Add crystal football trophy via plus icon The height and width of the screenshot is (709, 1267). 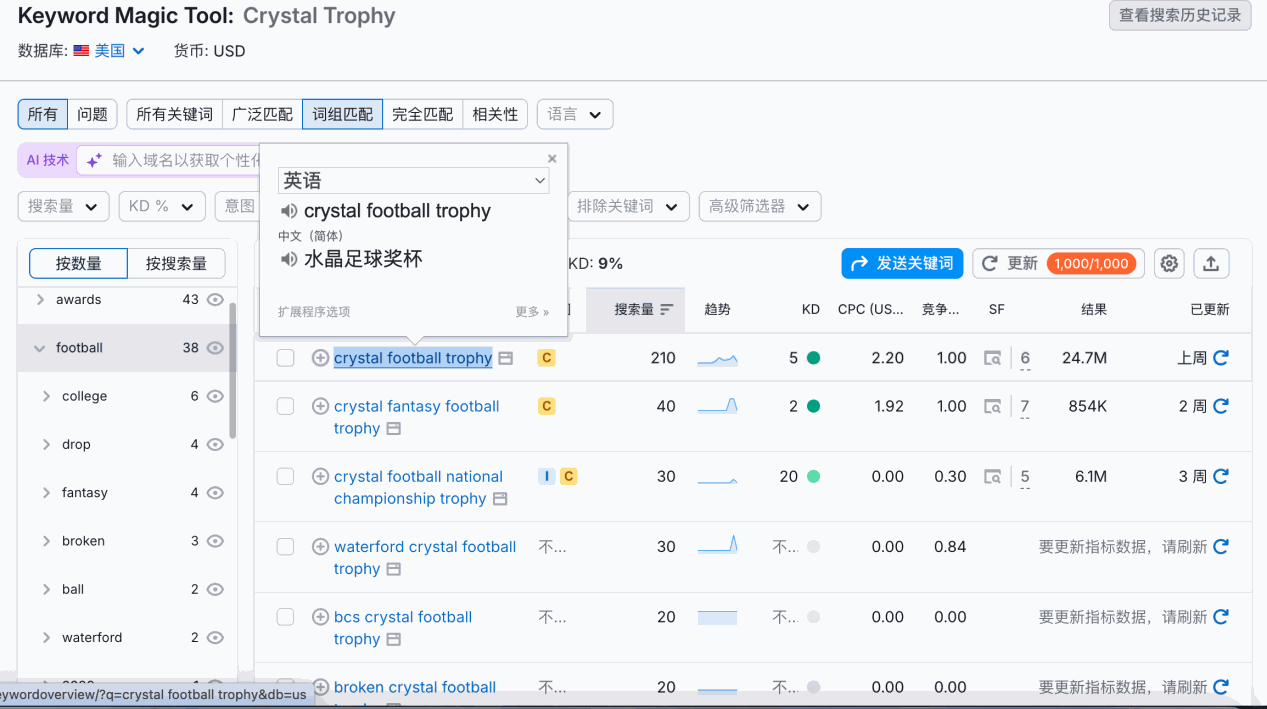click(320, 358)
